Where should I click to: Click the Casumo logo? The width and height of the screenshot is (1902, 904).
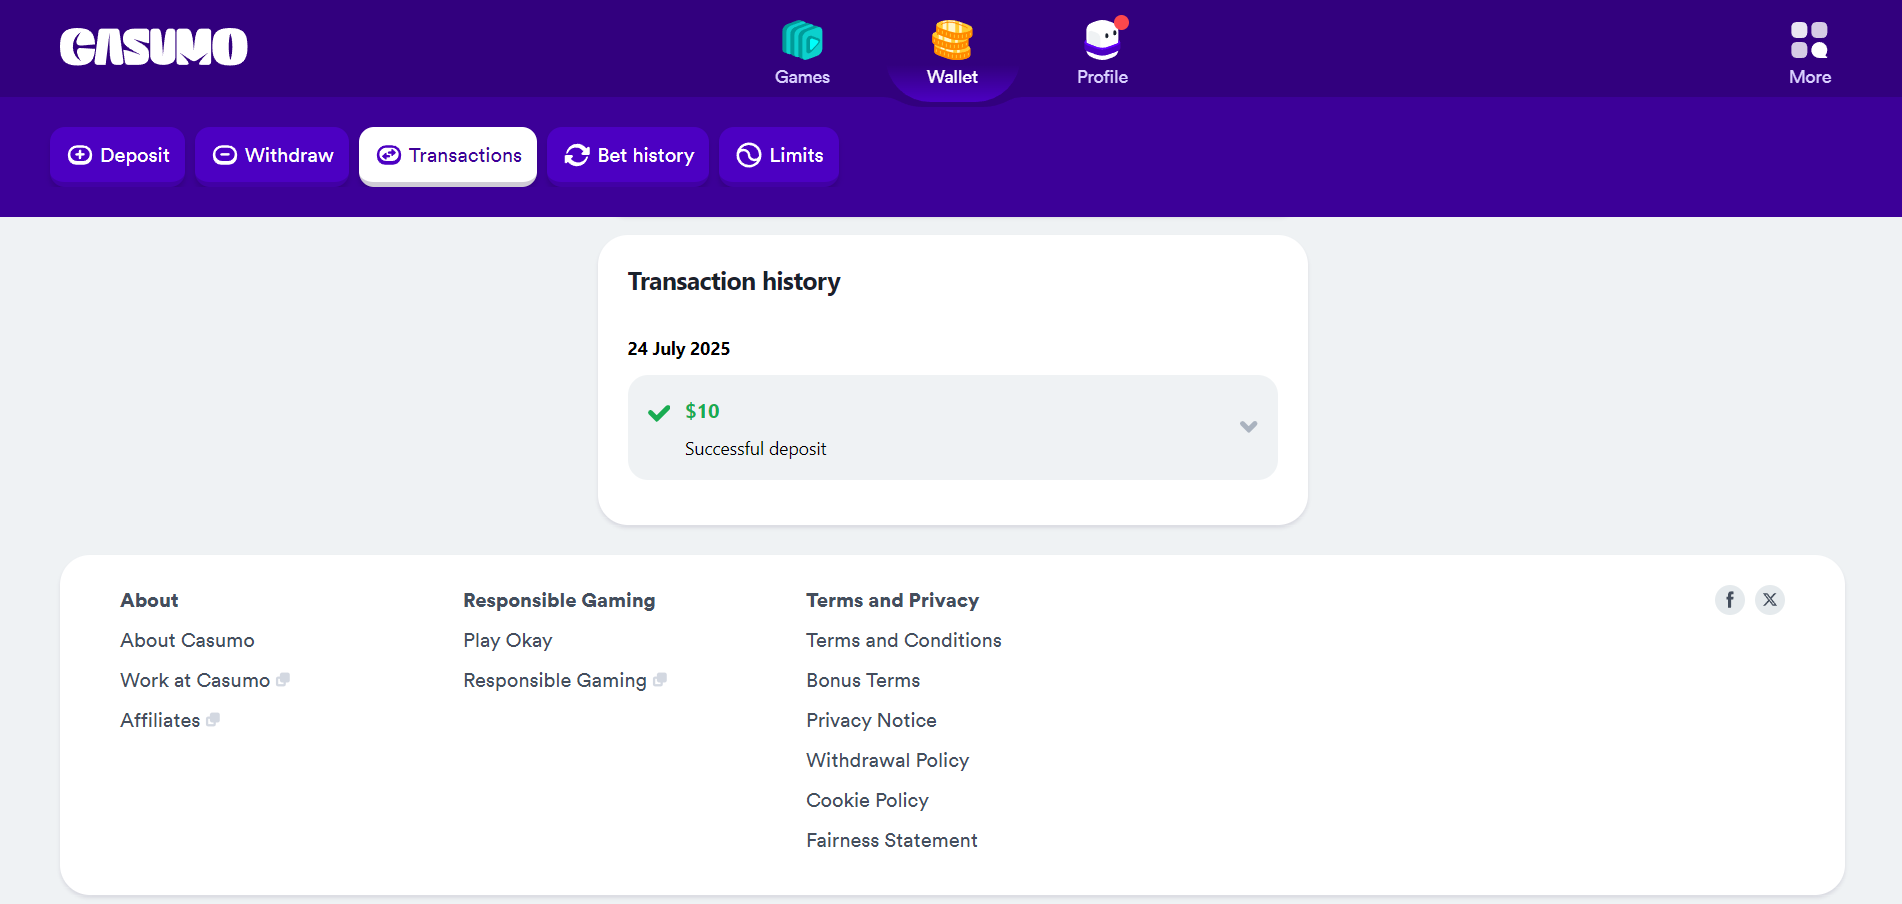(x=154, y=47)
